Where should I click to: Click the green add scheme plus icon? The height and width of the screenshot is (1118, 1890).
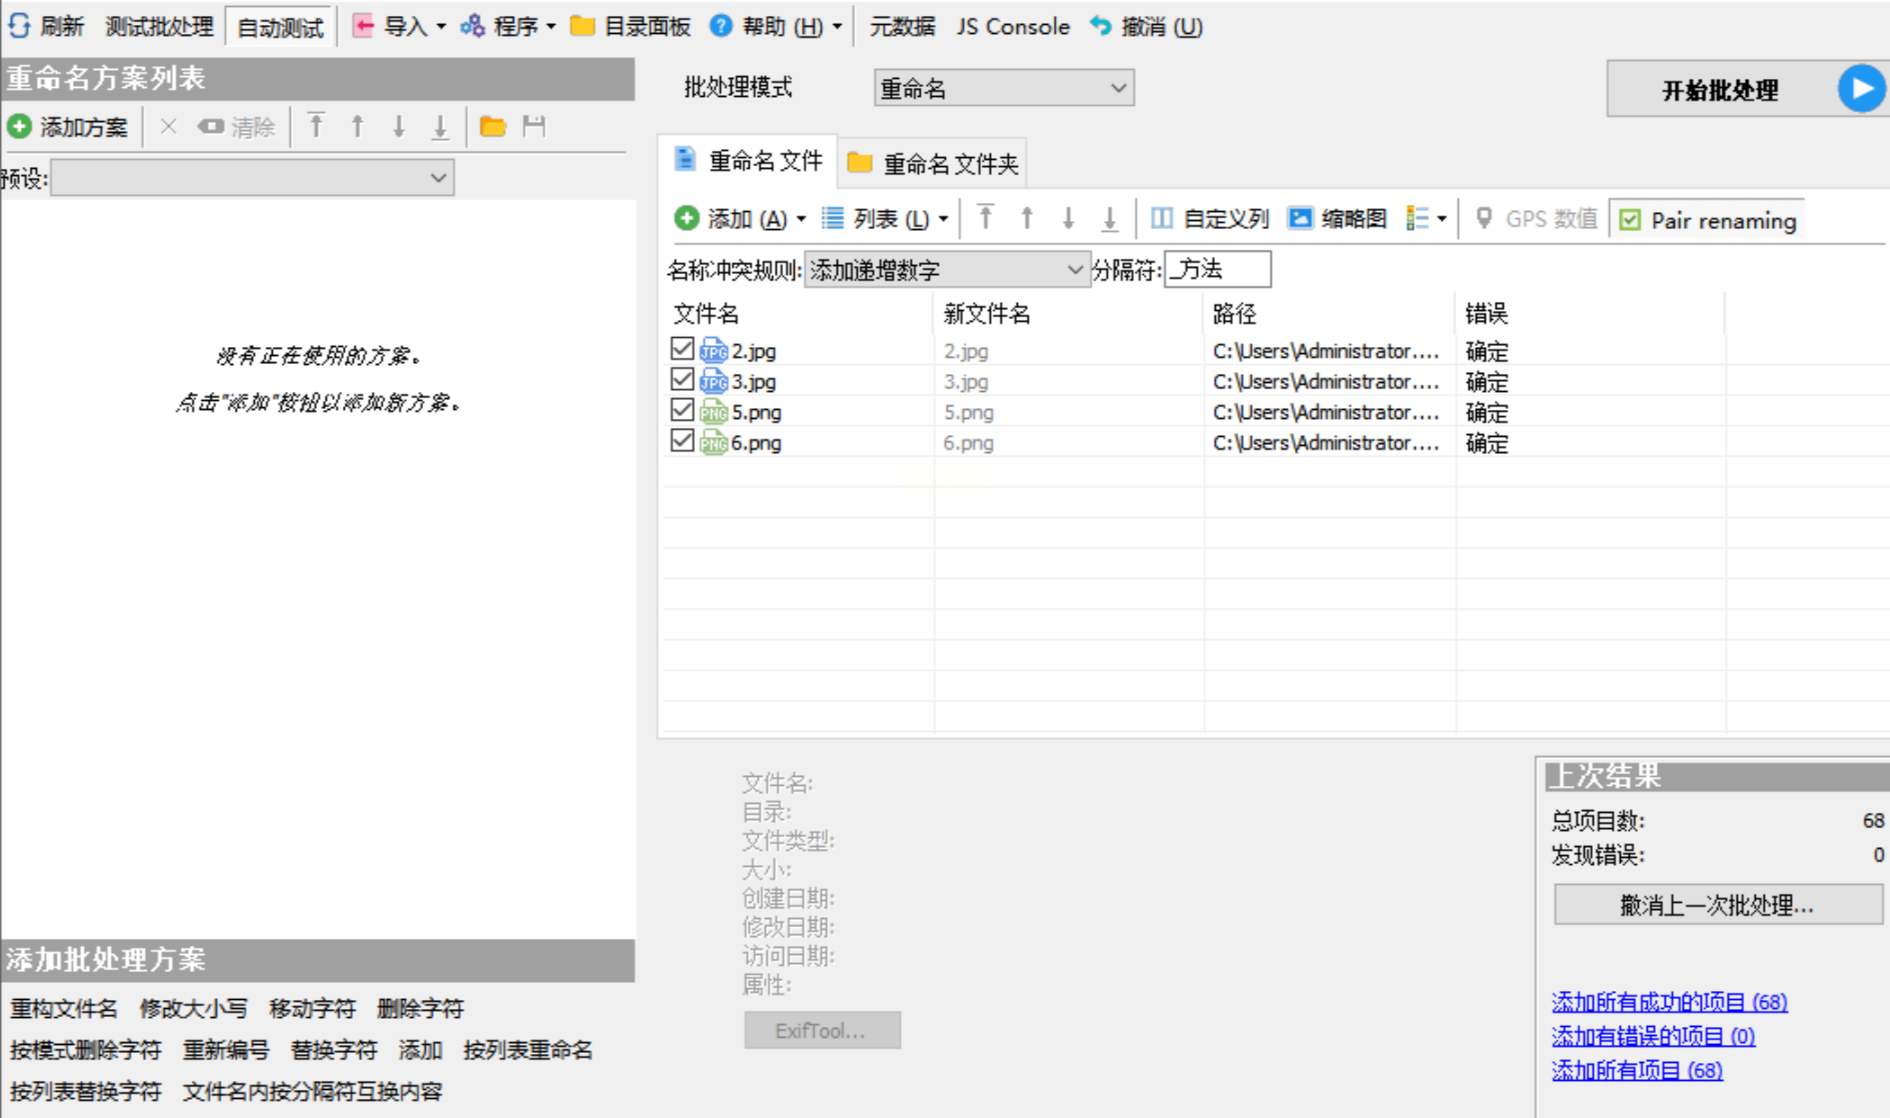[19, 127]
